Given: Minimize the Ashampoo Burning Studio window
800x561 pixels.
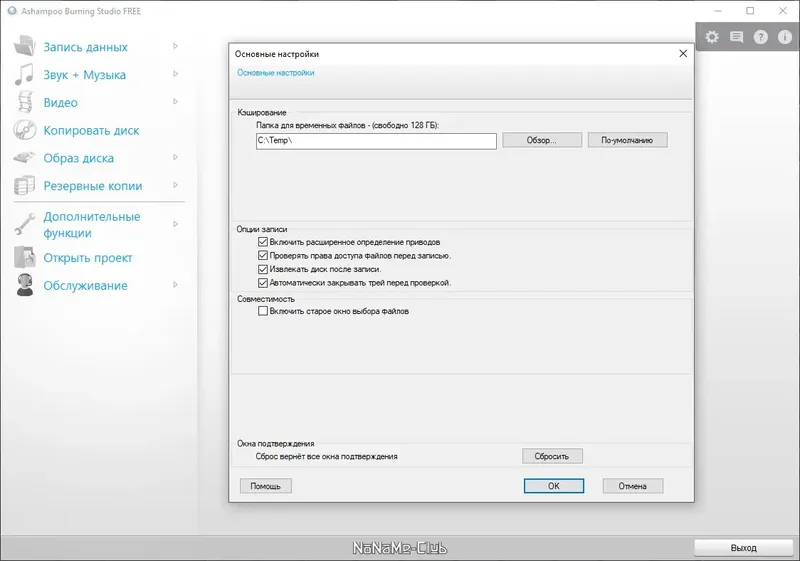Looking at the screenshot, I should point(718,11).
